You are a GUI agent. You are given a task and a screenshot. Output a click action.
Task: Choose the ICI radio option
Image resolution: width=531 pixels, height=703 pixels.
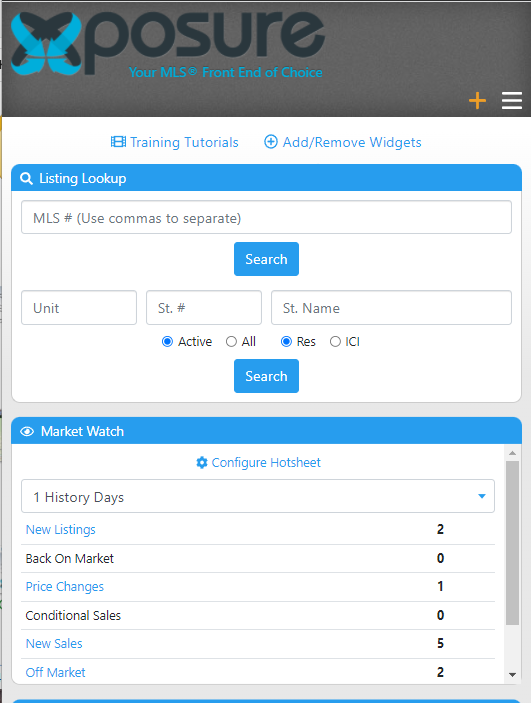point(335,342)
